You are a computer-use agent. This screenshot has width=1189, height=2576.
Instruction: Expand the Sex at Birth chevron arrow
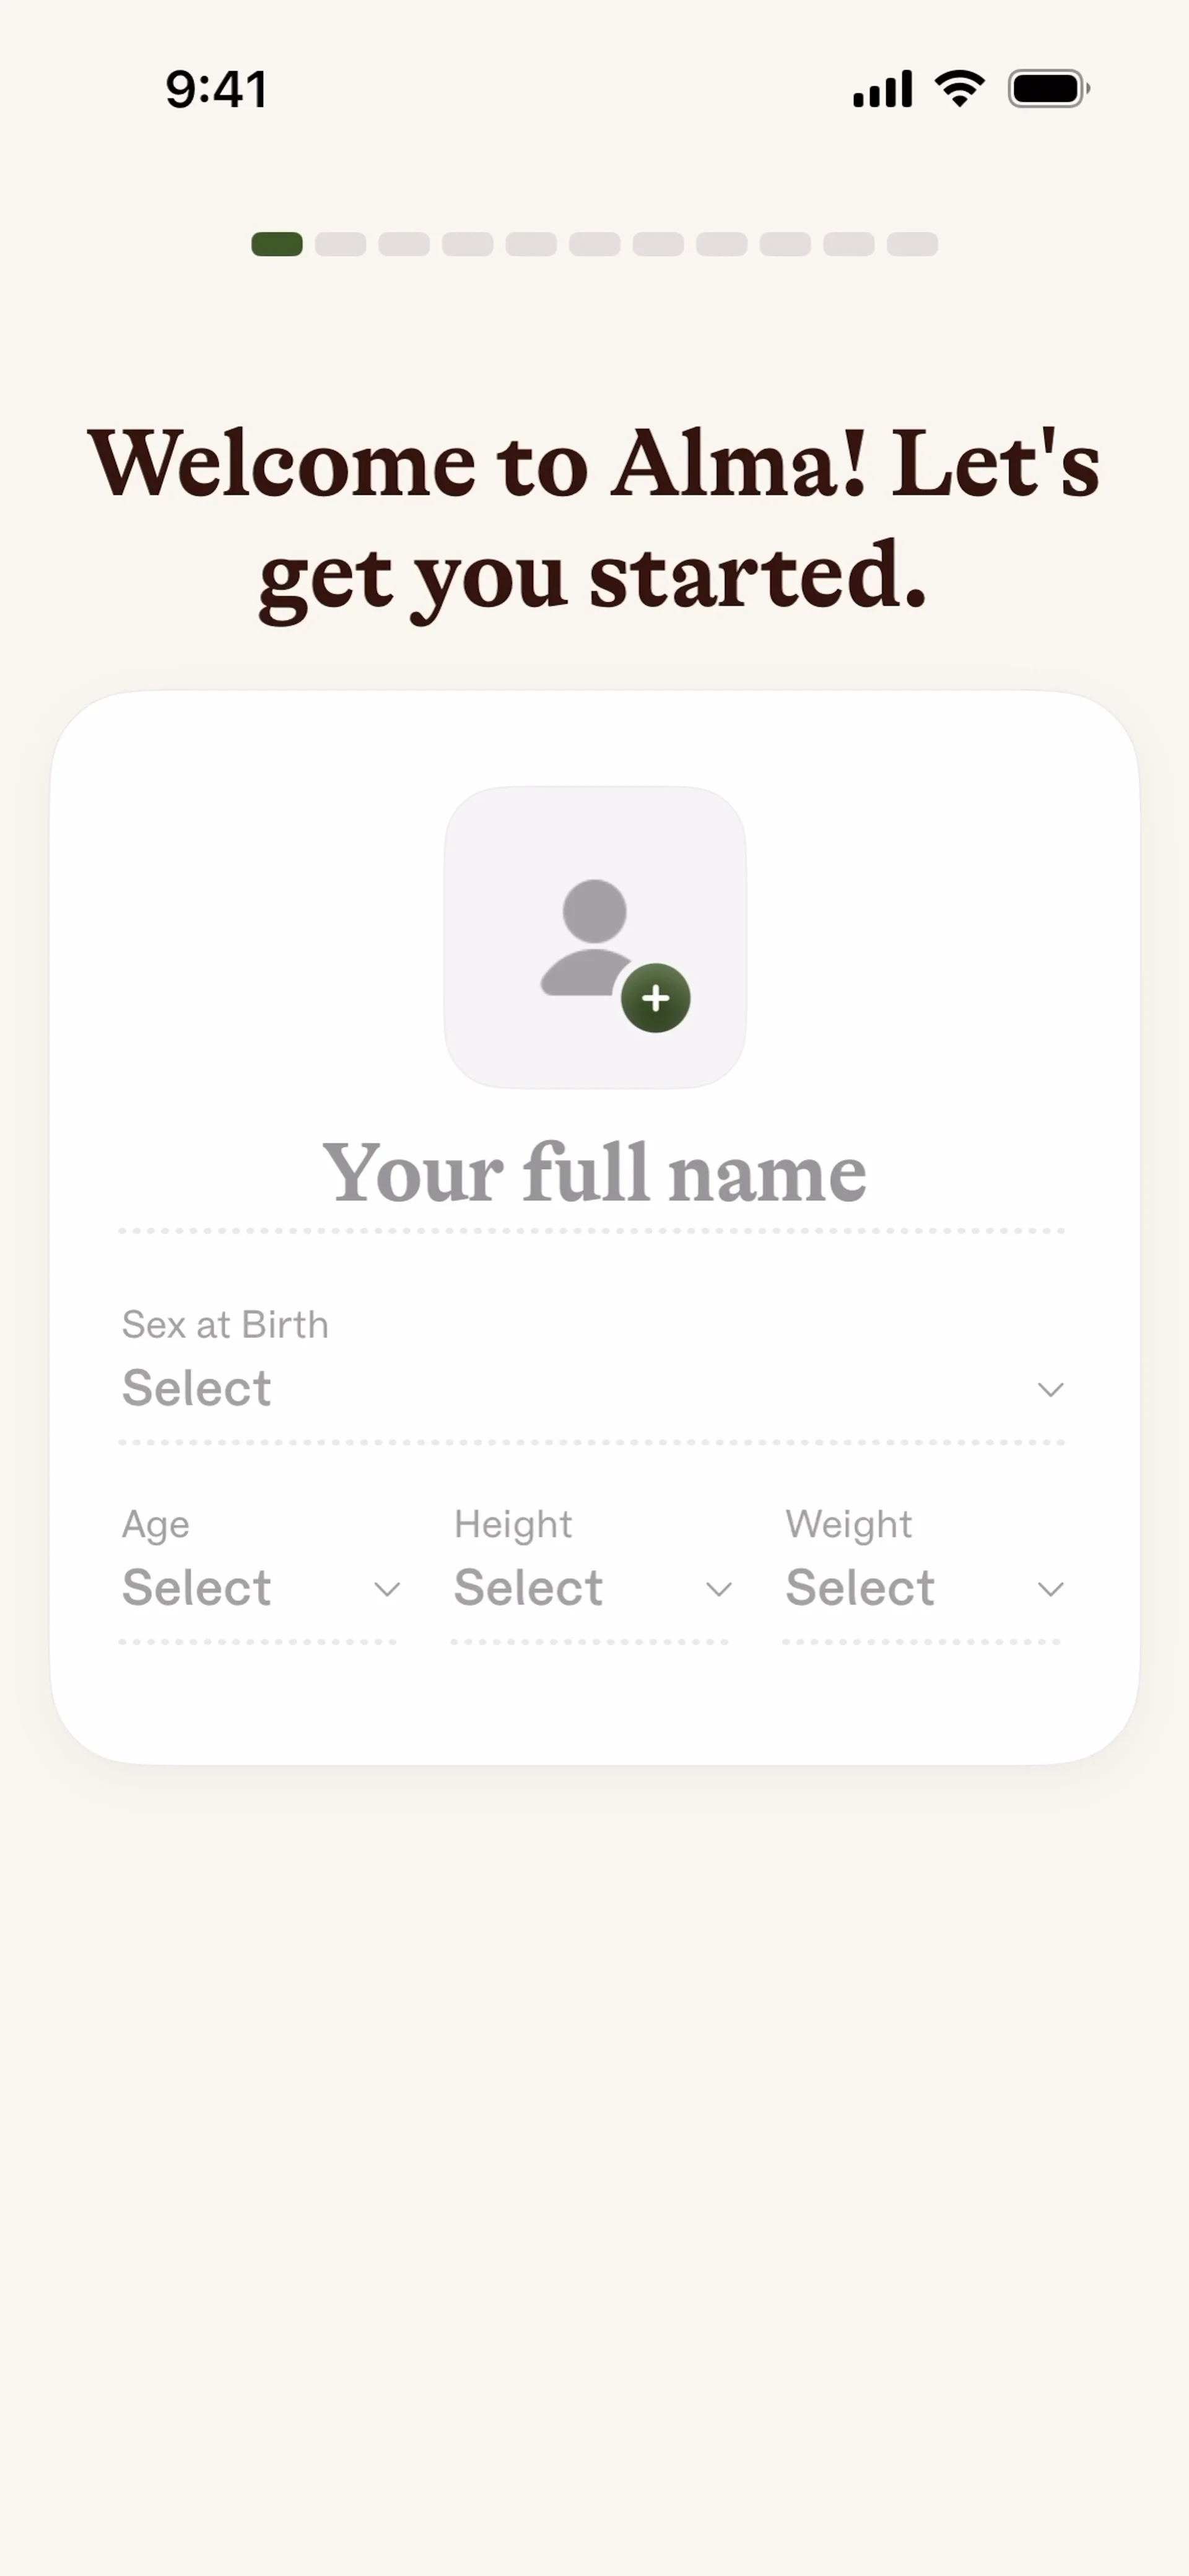[1050, 1389]
